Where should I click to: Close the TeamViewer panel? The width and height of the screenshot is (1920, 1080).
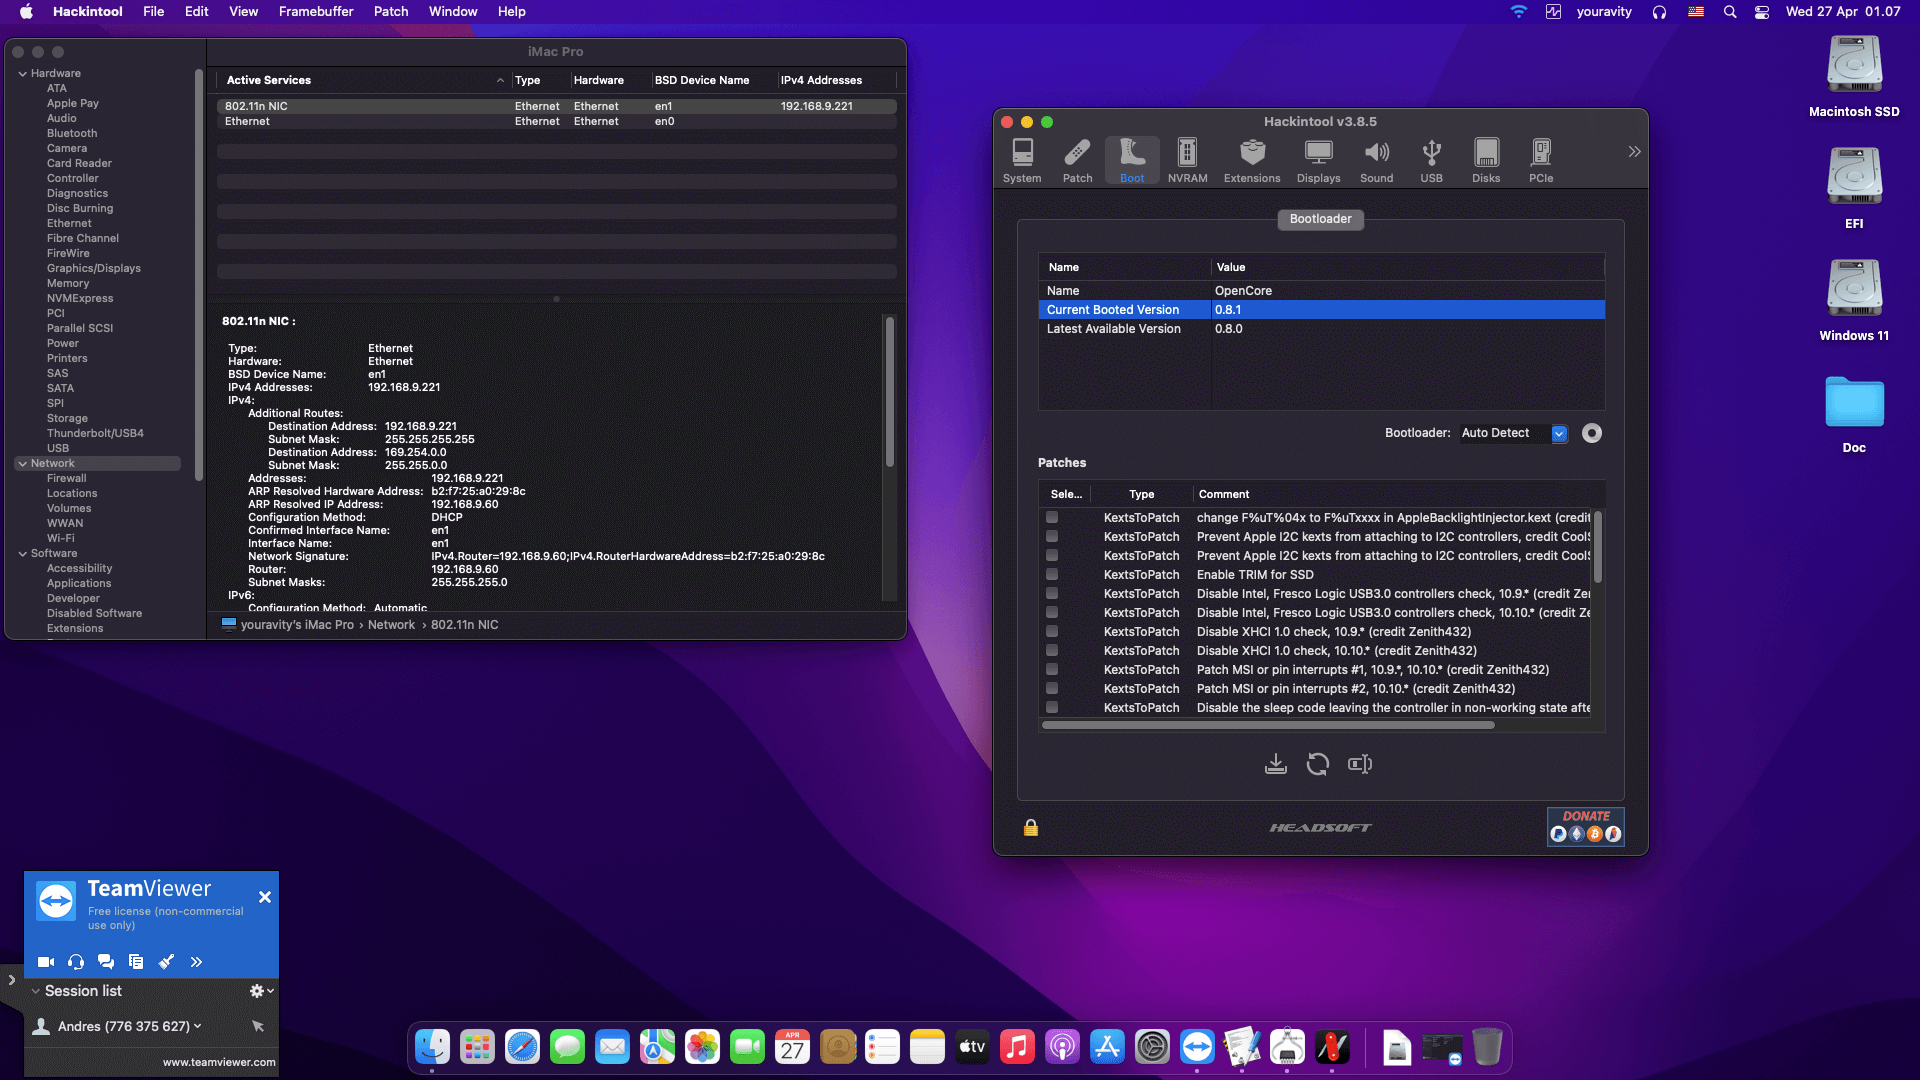point(265,897)
